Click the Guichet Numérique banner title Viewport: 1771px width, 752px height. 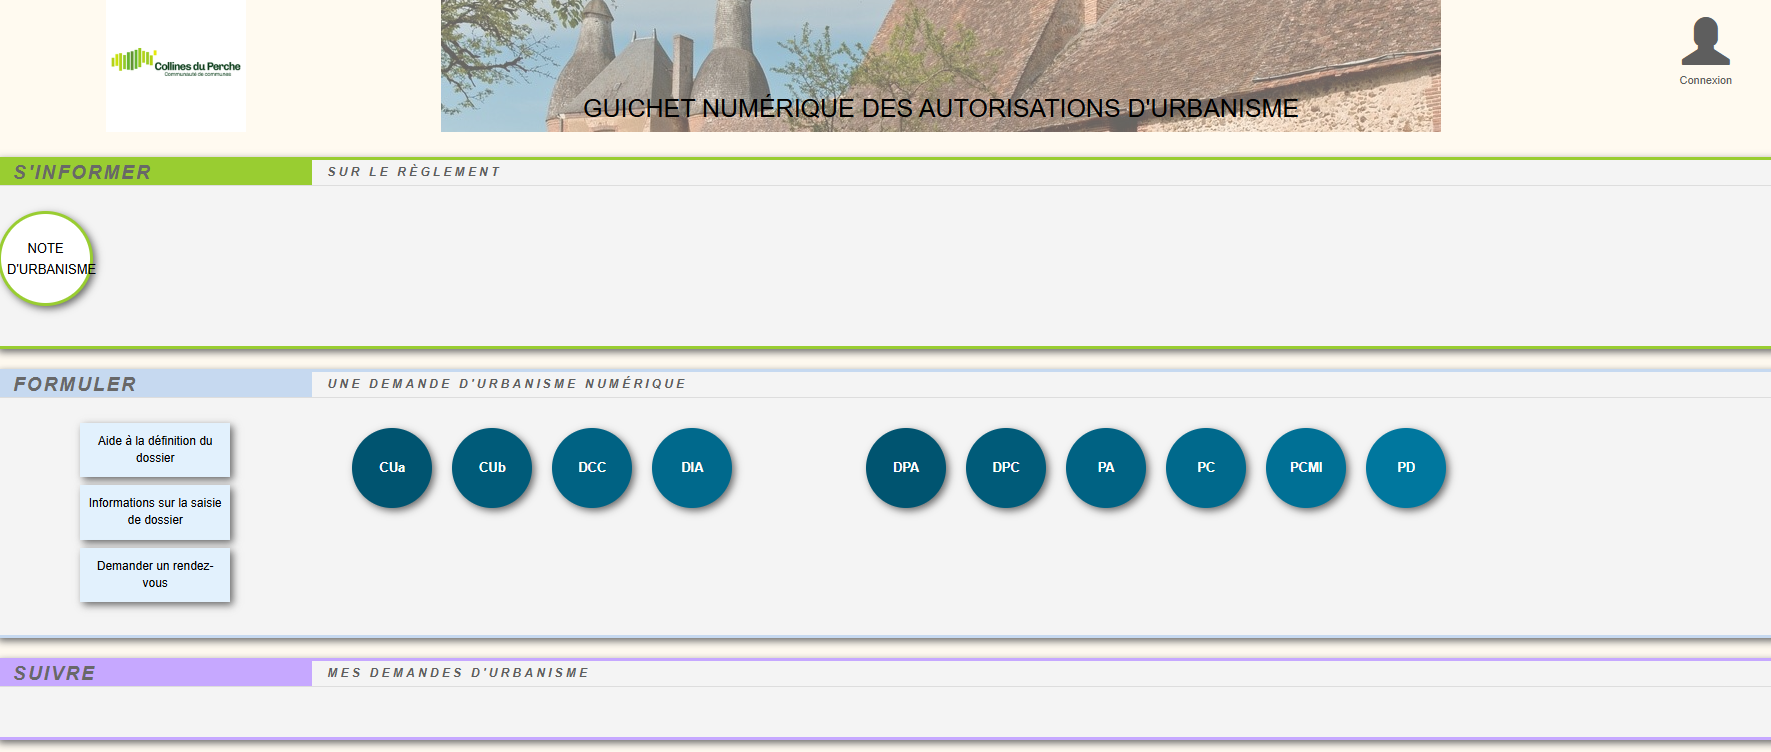(x=940, y=108)
